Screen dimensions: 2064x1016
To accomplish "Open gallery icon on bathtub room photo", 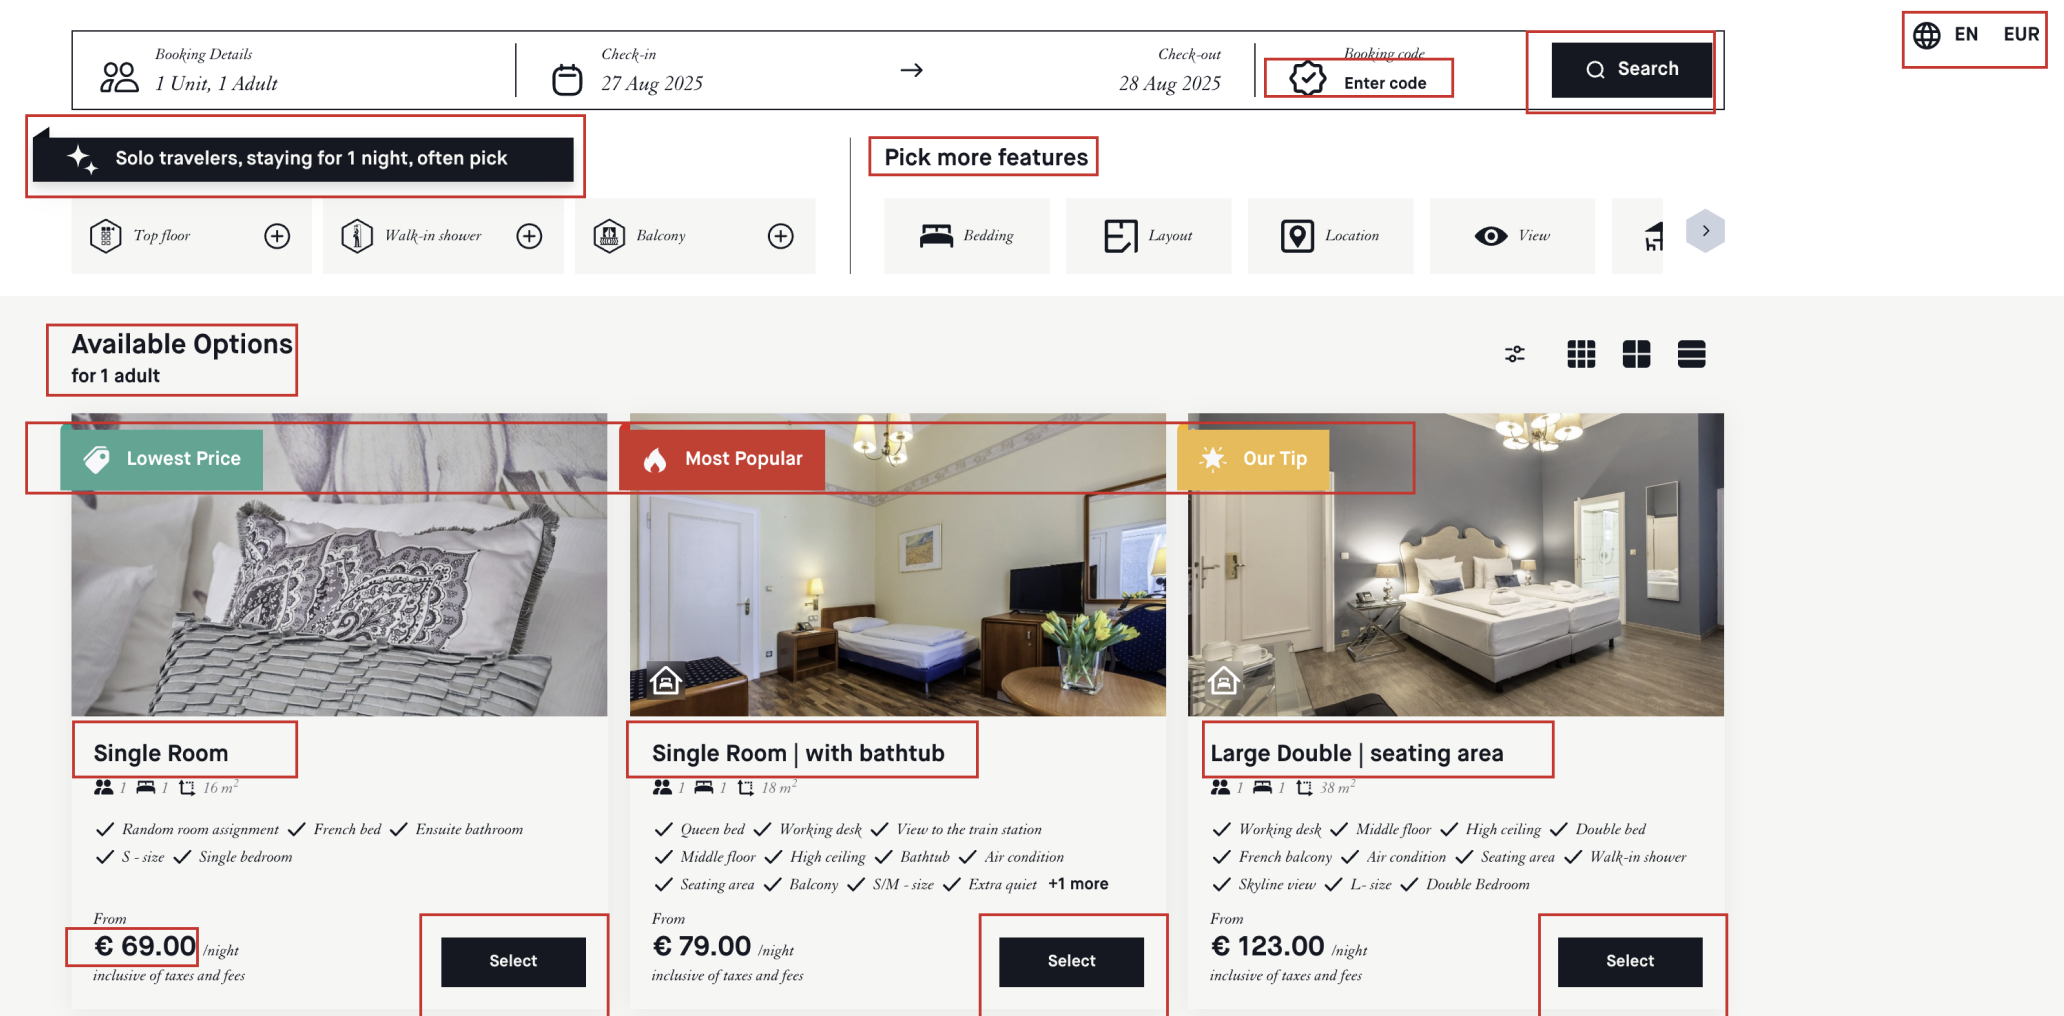I will 666,681.
